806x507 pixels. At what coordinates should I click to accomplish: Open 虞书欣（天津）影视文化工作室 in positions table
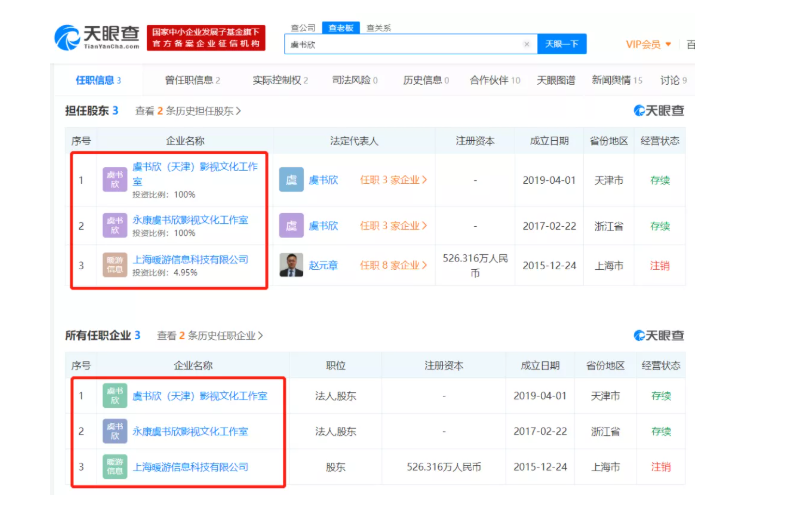click(x=200, y=396)
